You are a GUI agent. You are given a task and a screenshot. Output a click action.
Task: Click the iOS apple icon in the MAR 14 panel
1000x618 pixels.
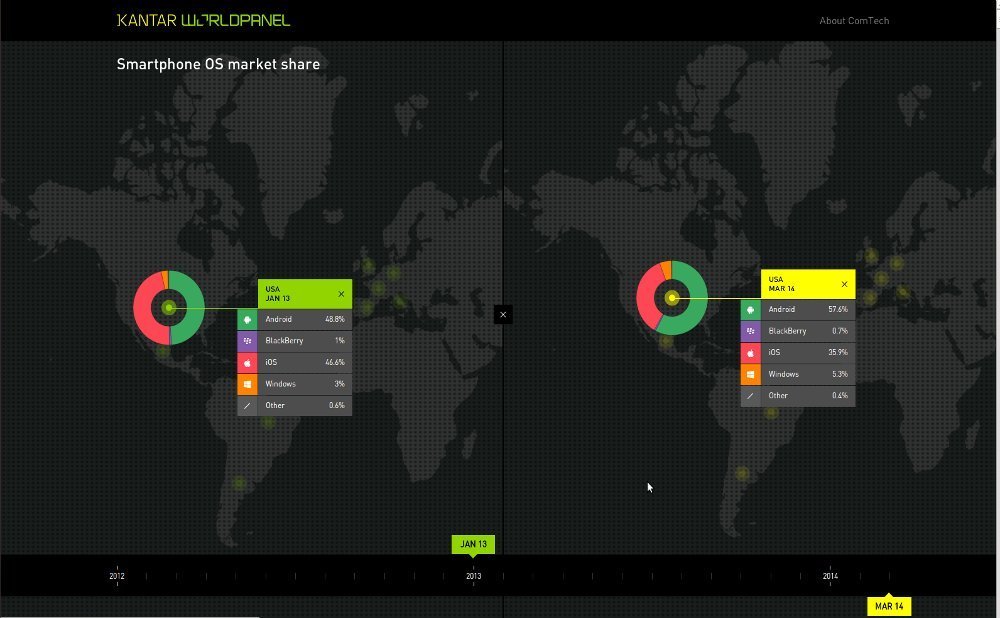(751, 353)
